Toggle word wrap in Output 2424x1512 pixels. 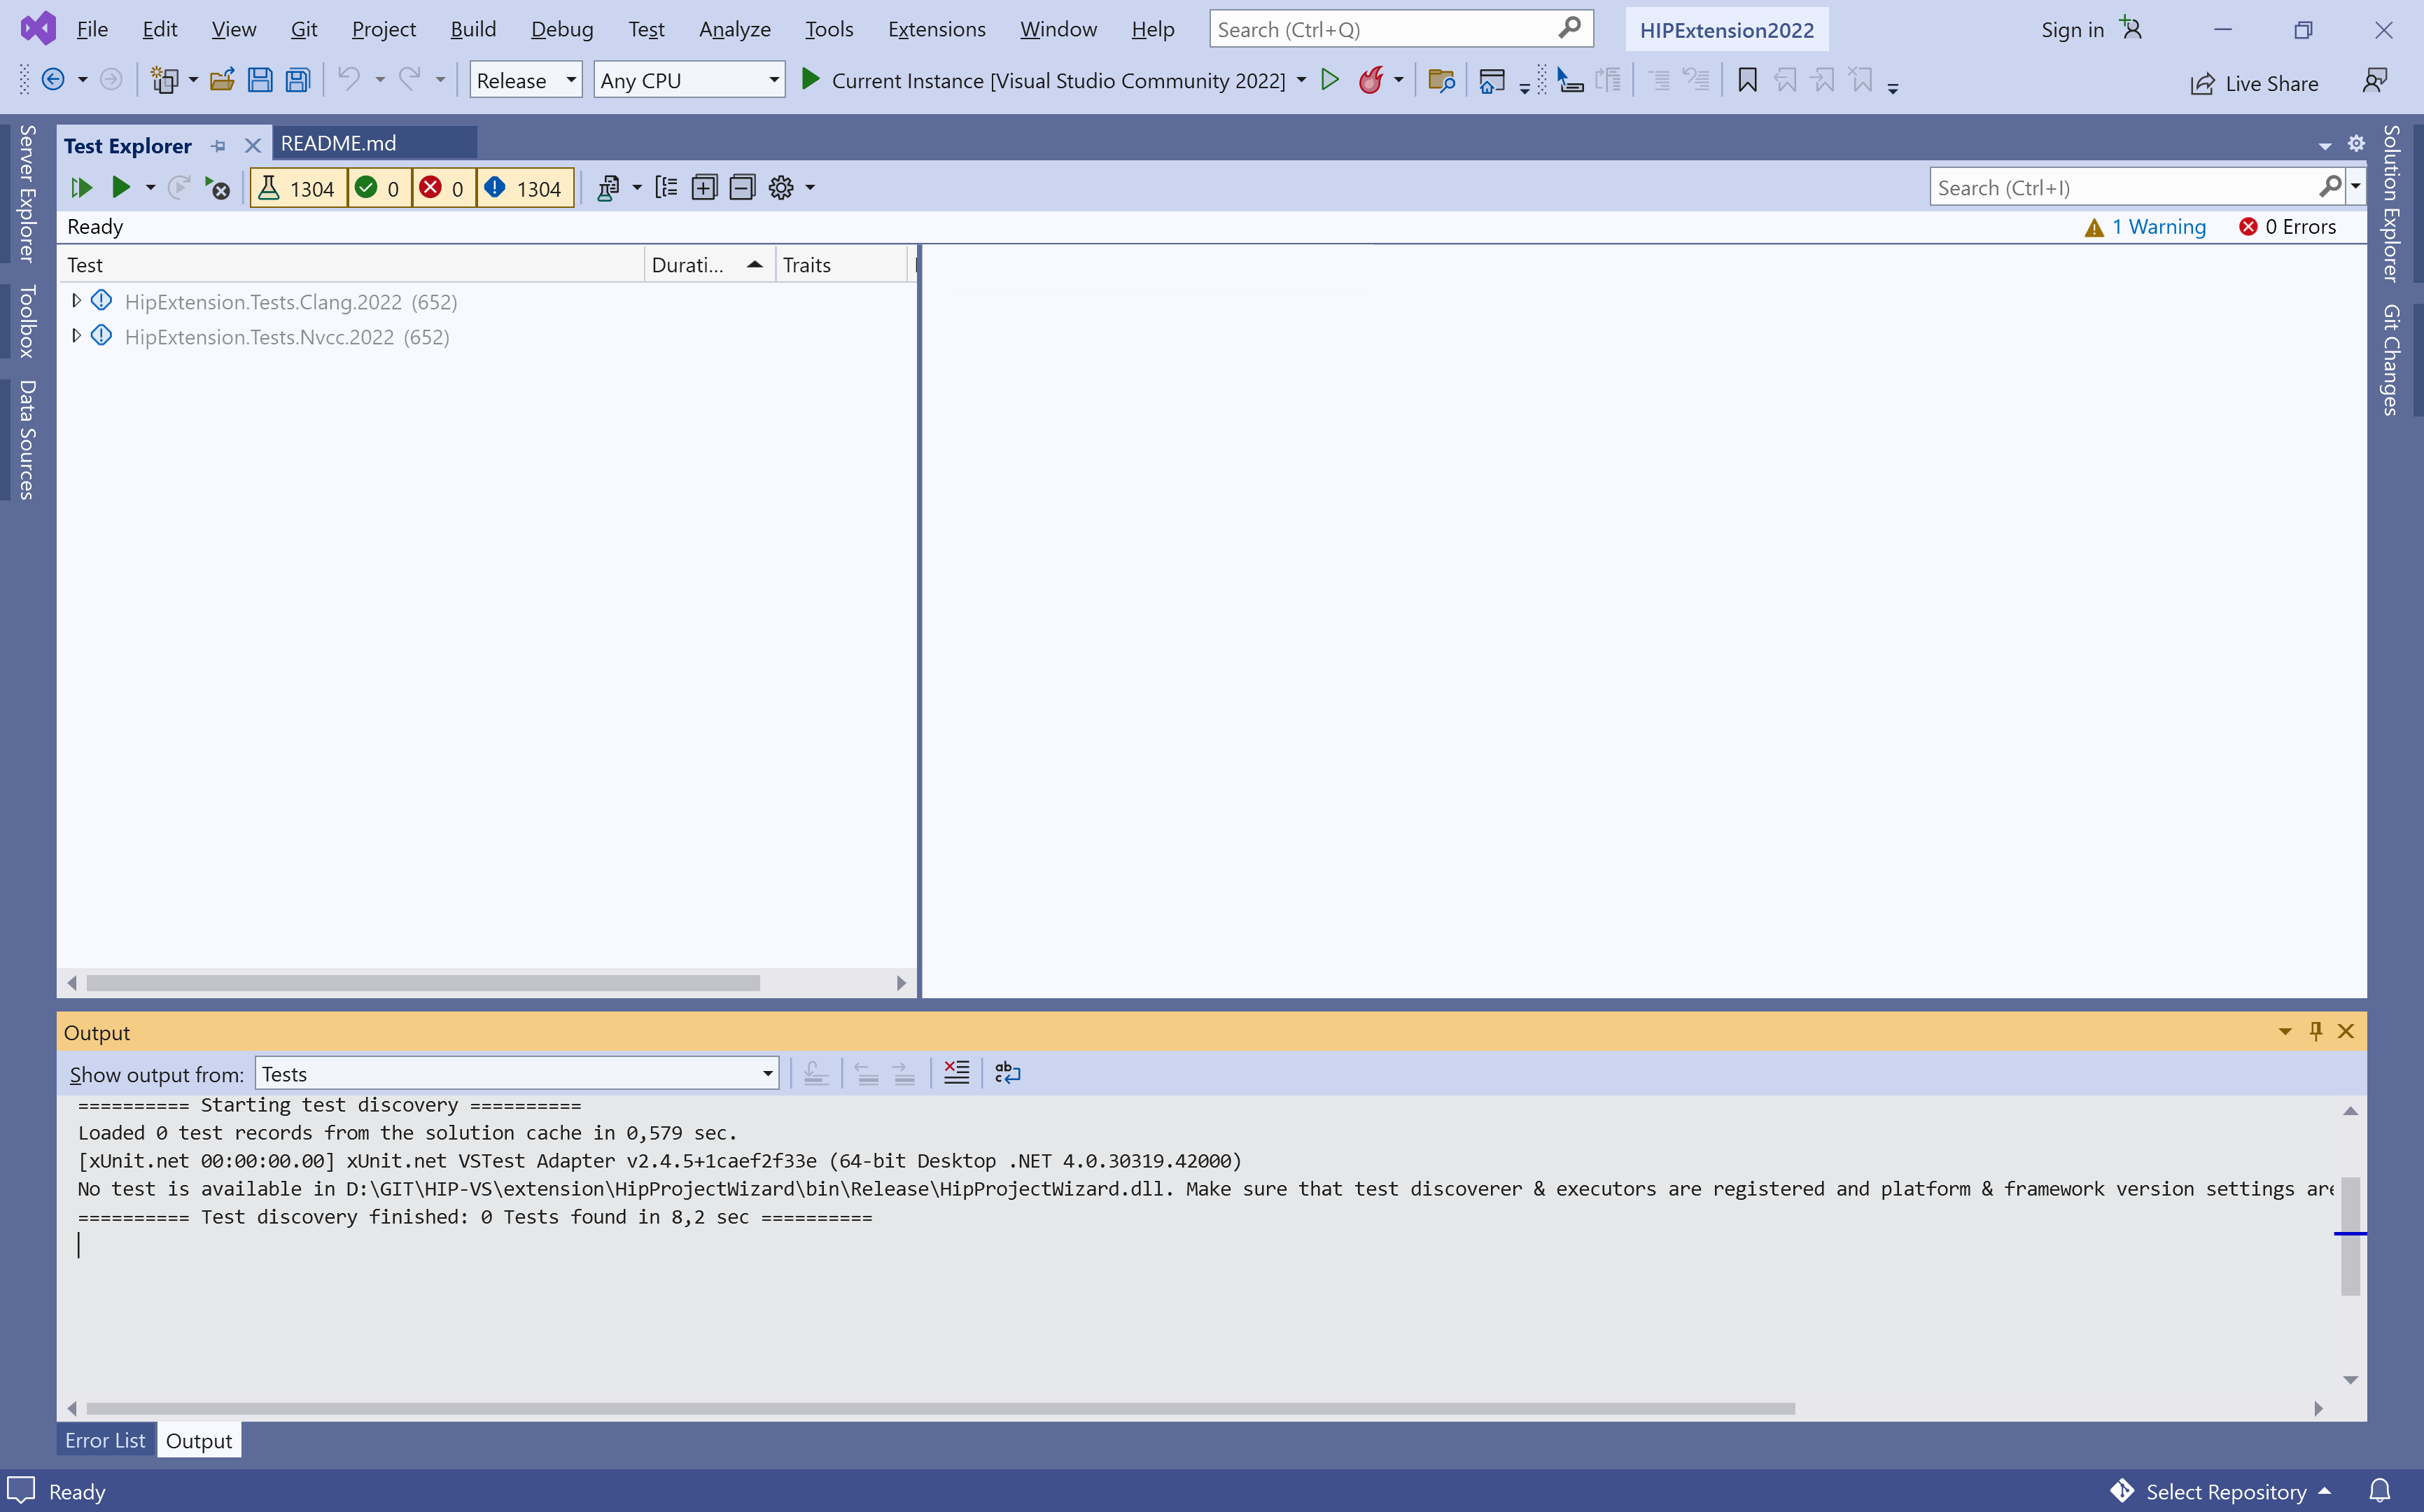tap(1007, 1073)
